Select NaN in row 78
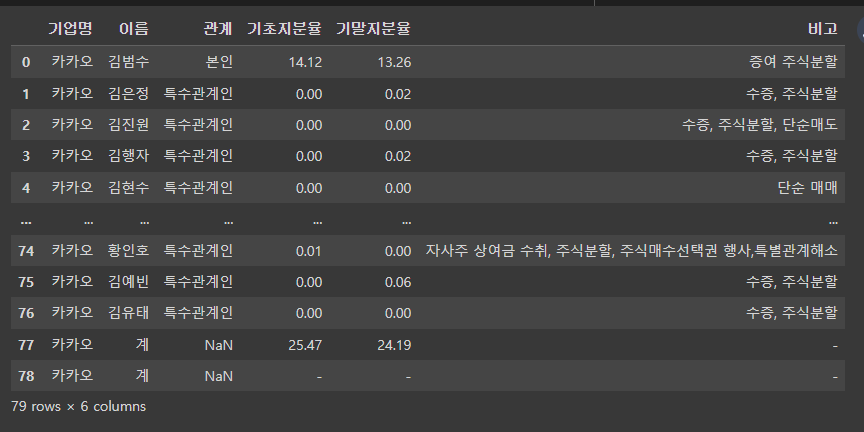 [x=219, y=376]
